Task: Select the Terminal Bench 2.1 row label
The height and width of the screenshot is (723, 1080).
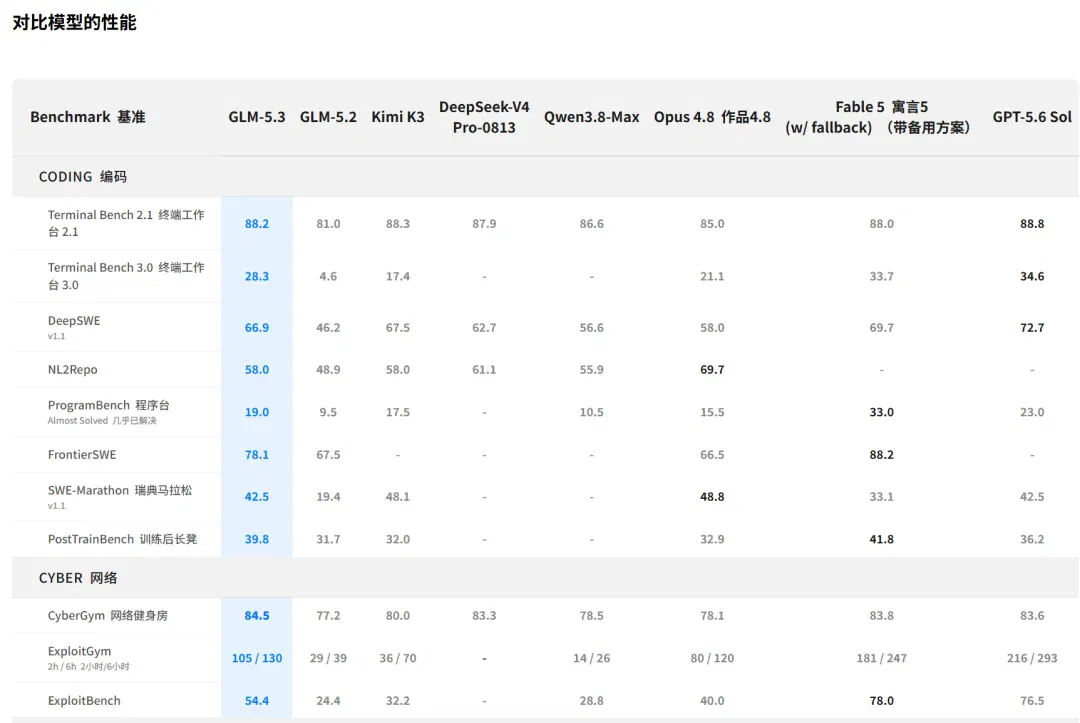Action: pos(126,223)
